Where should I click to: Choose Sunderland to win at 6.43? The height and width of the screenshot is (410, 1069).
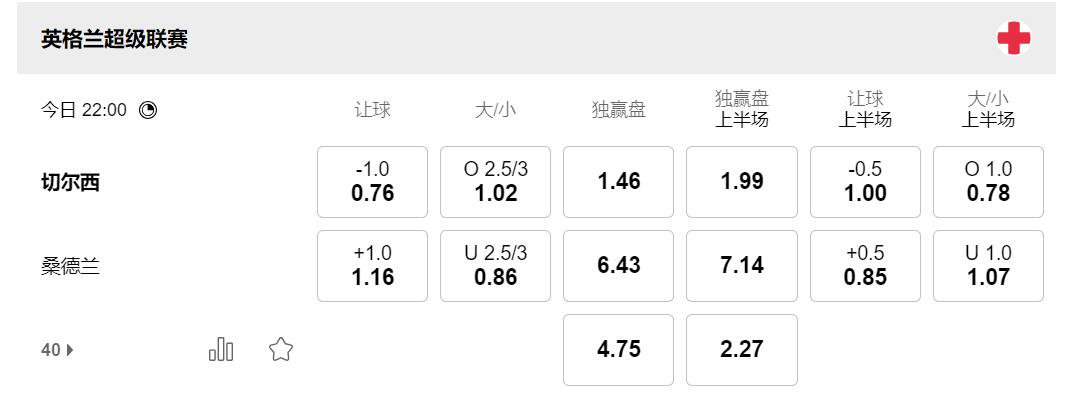[619, 266]
